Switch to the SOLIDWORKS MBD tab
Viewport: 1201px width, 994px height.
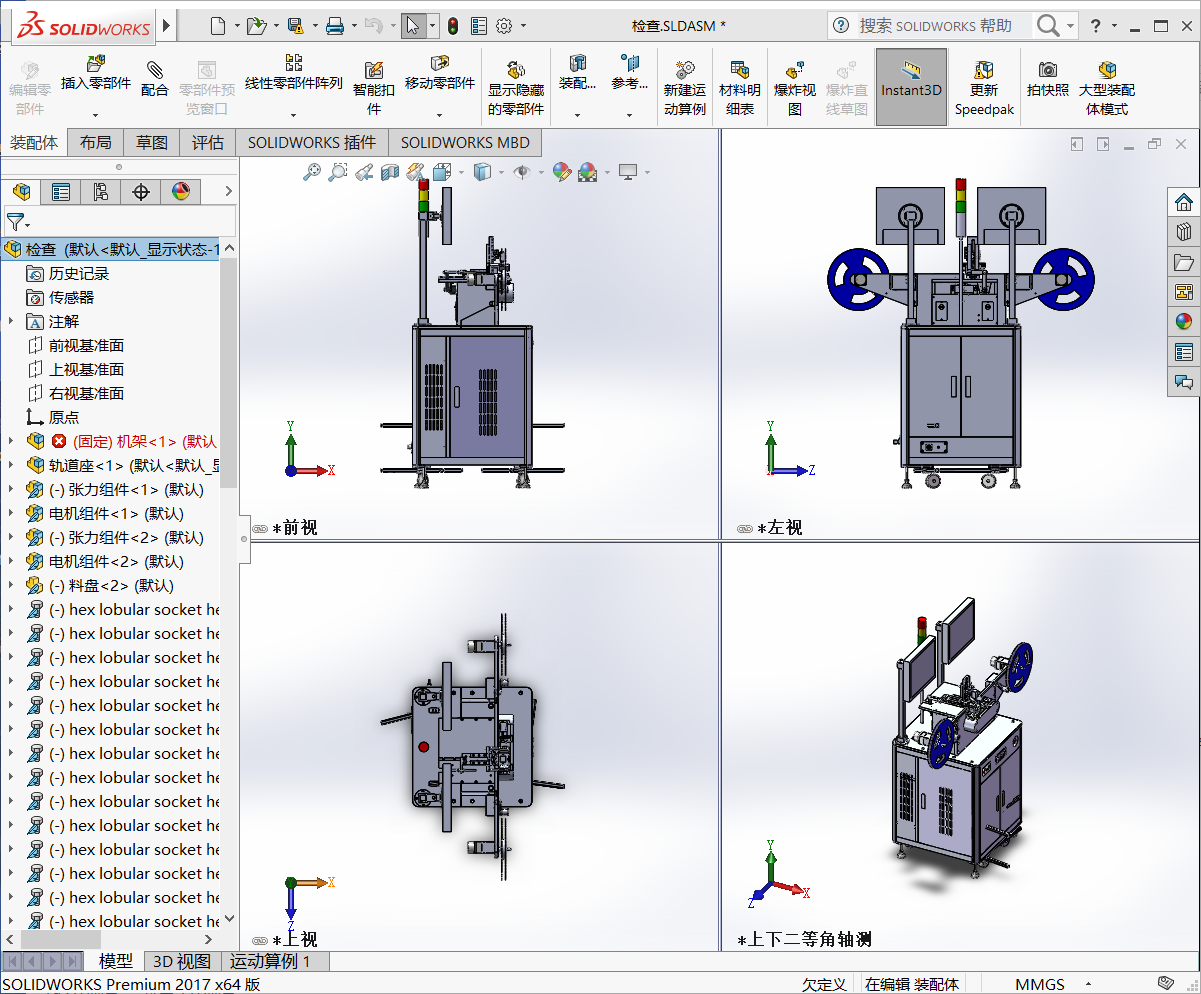(465, 143)
